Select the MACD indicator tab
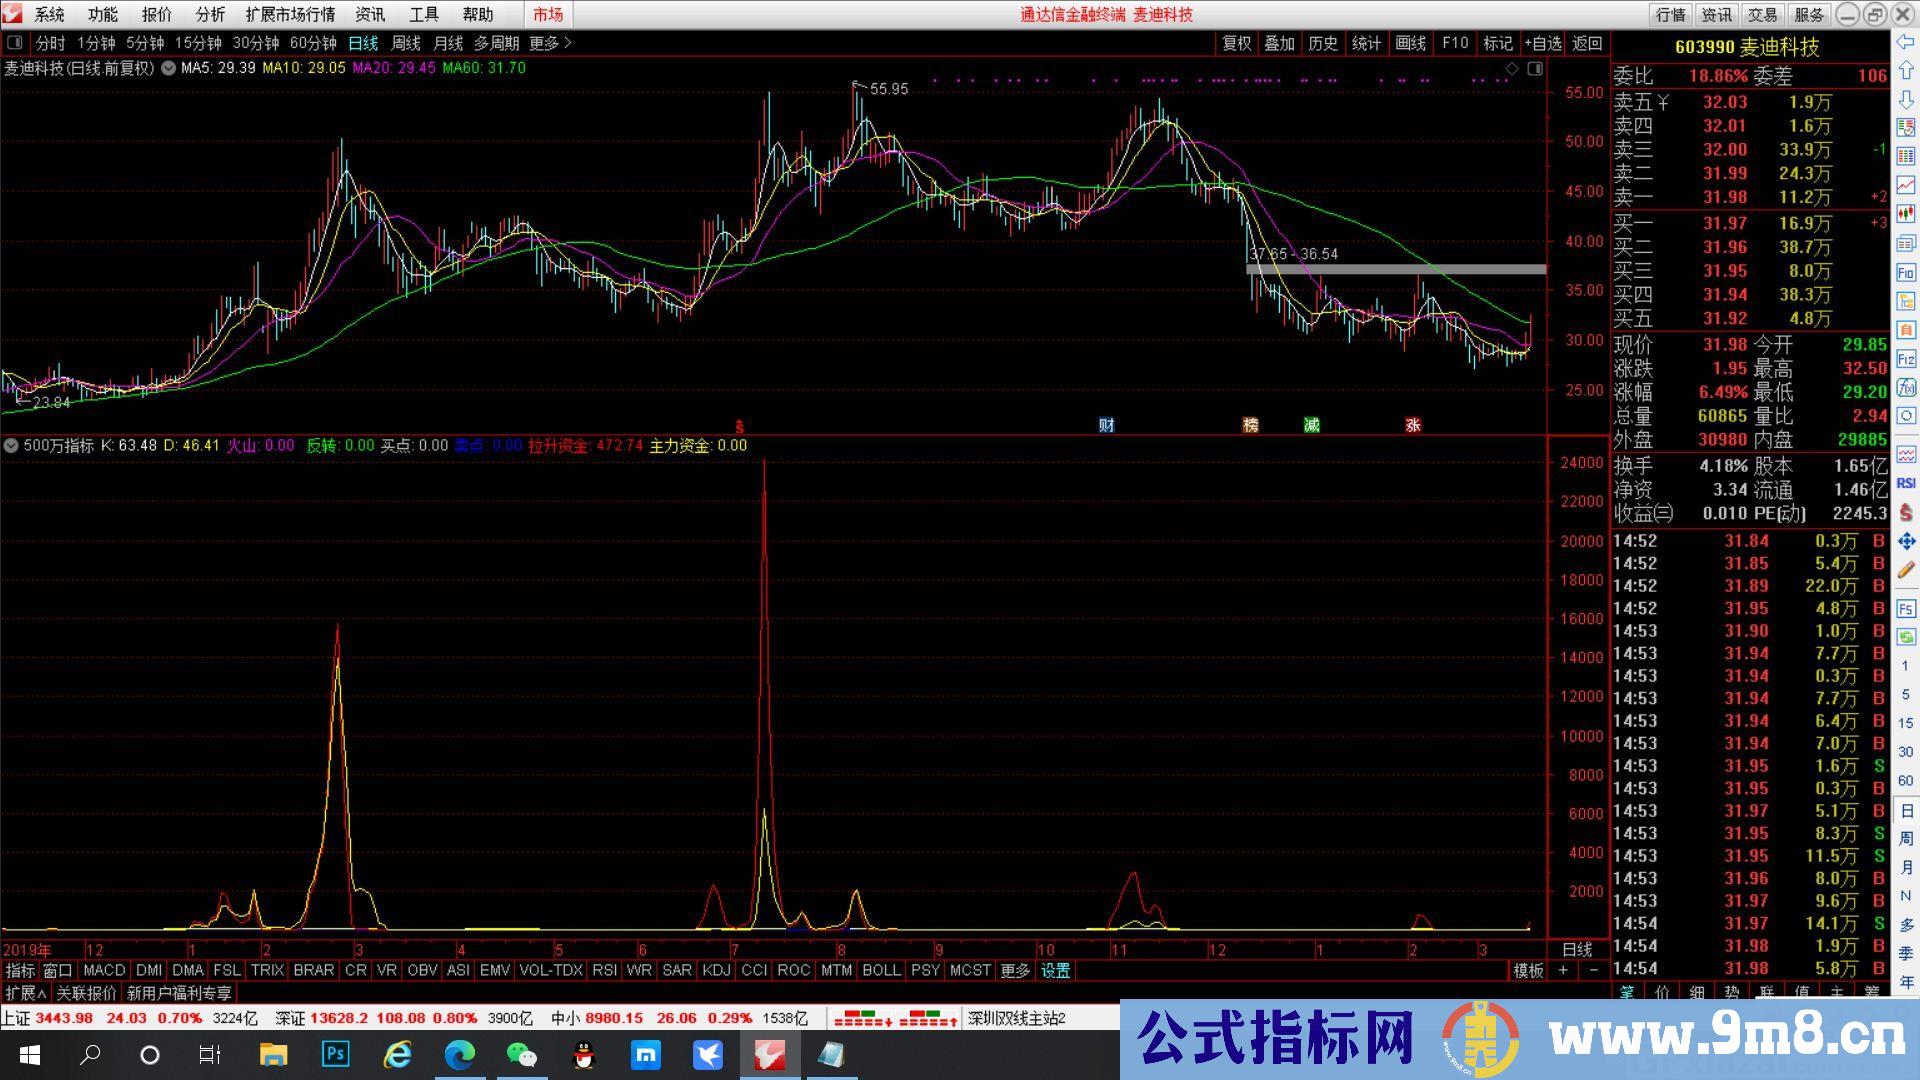Viewport: 1920px width, 1080px height. [x=104, y=970]
